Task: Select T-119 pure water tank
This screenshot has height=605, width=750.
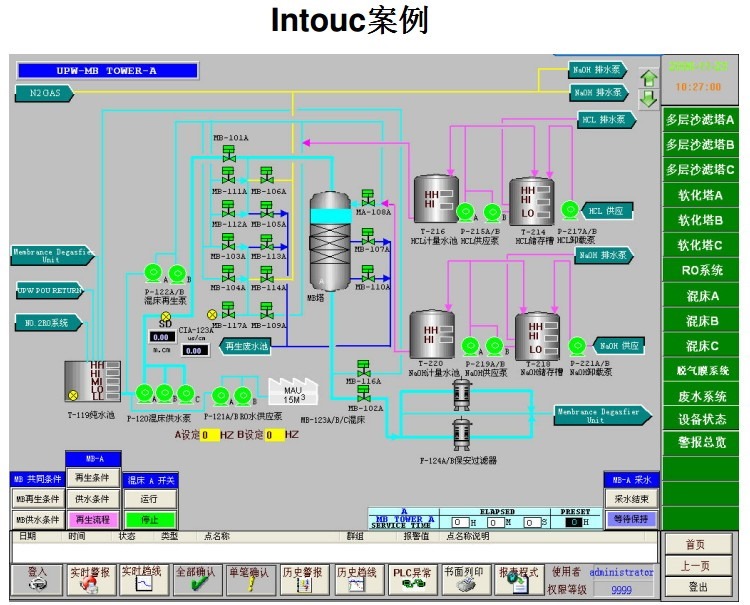Action: (x=92, y=381)
